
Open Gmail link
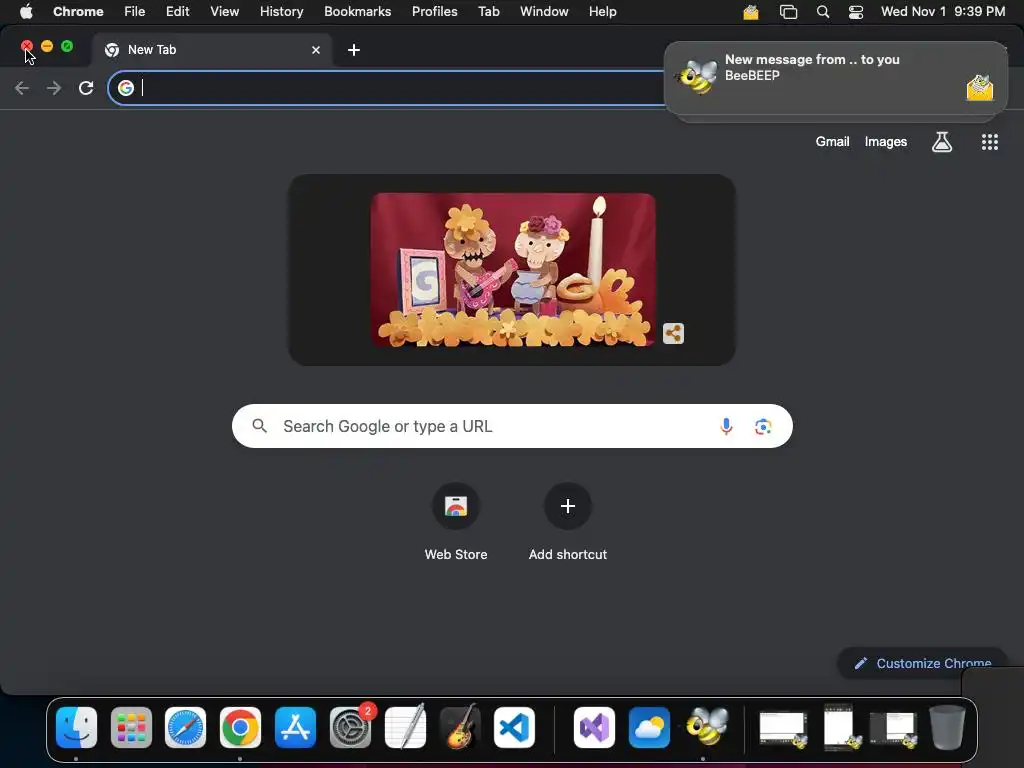click(832, 142)
